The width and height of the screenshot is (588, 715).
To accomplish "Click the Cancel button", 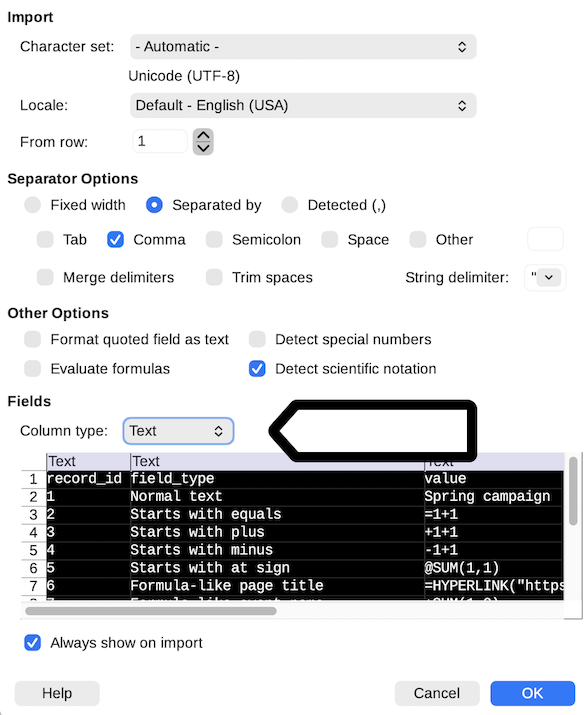I will [x=437, y=694].
